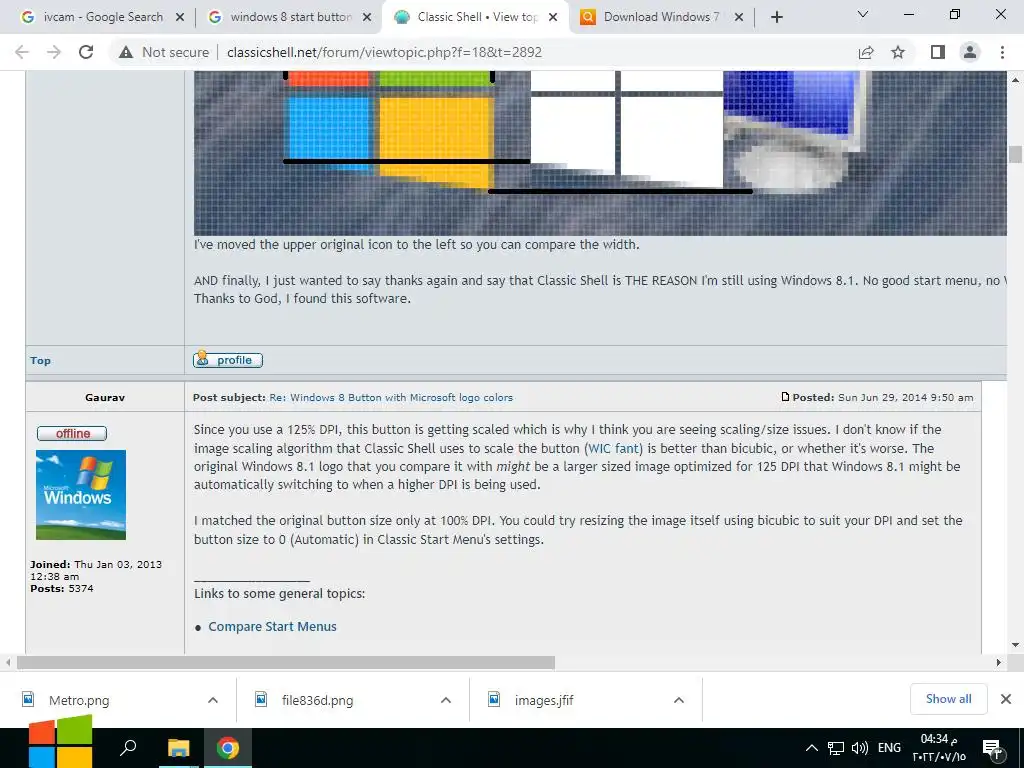Click the Not secure warning icon
This screenshot has height=768, width=1024.
tap(126, 52)
